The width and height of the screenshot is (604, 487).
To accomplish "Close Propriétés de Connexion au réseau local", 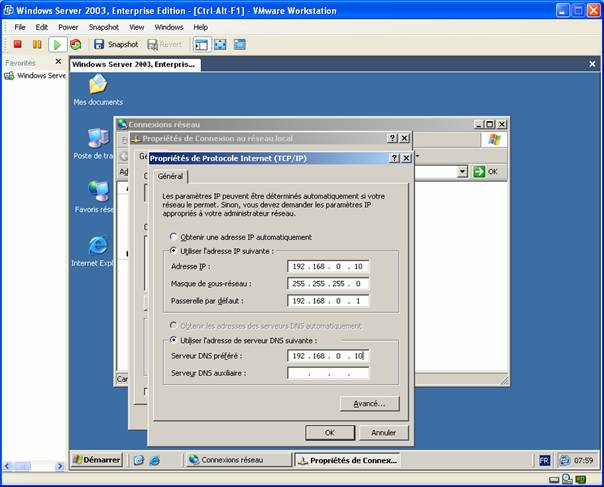I will (x=404, y=138).
